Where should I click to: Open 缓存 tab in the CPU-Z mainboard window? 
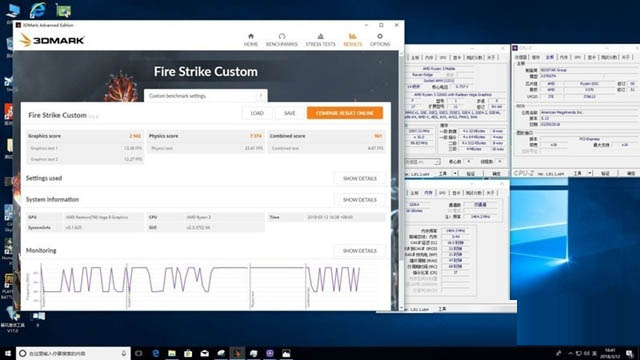536,58
